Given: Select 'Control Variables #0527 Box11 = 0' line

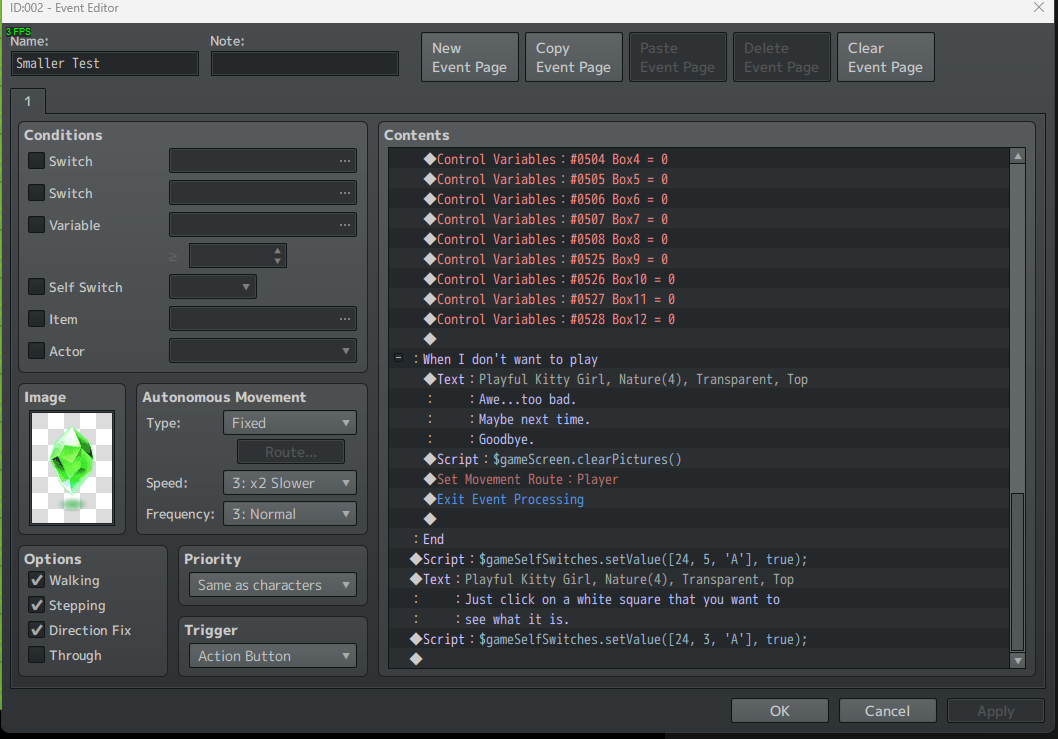Looking at the screenshot, I should [x=699, y=299].
